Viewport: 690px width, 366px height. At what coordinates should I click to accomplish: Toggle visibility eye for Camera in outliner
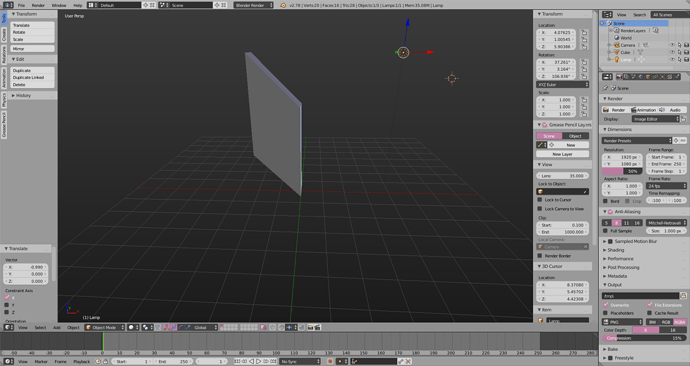tap(672, 45)
